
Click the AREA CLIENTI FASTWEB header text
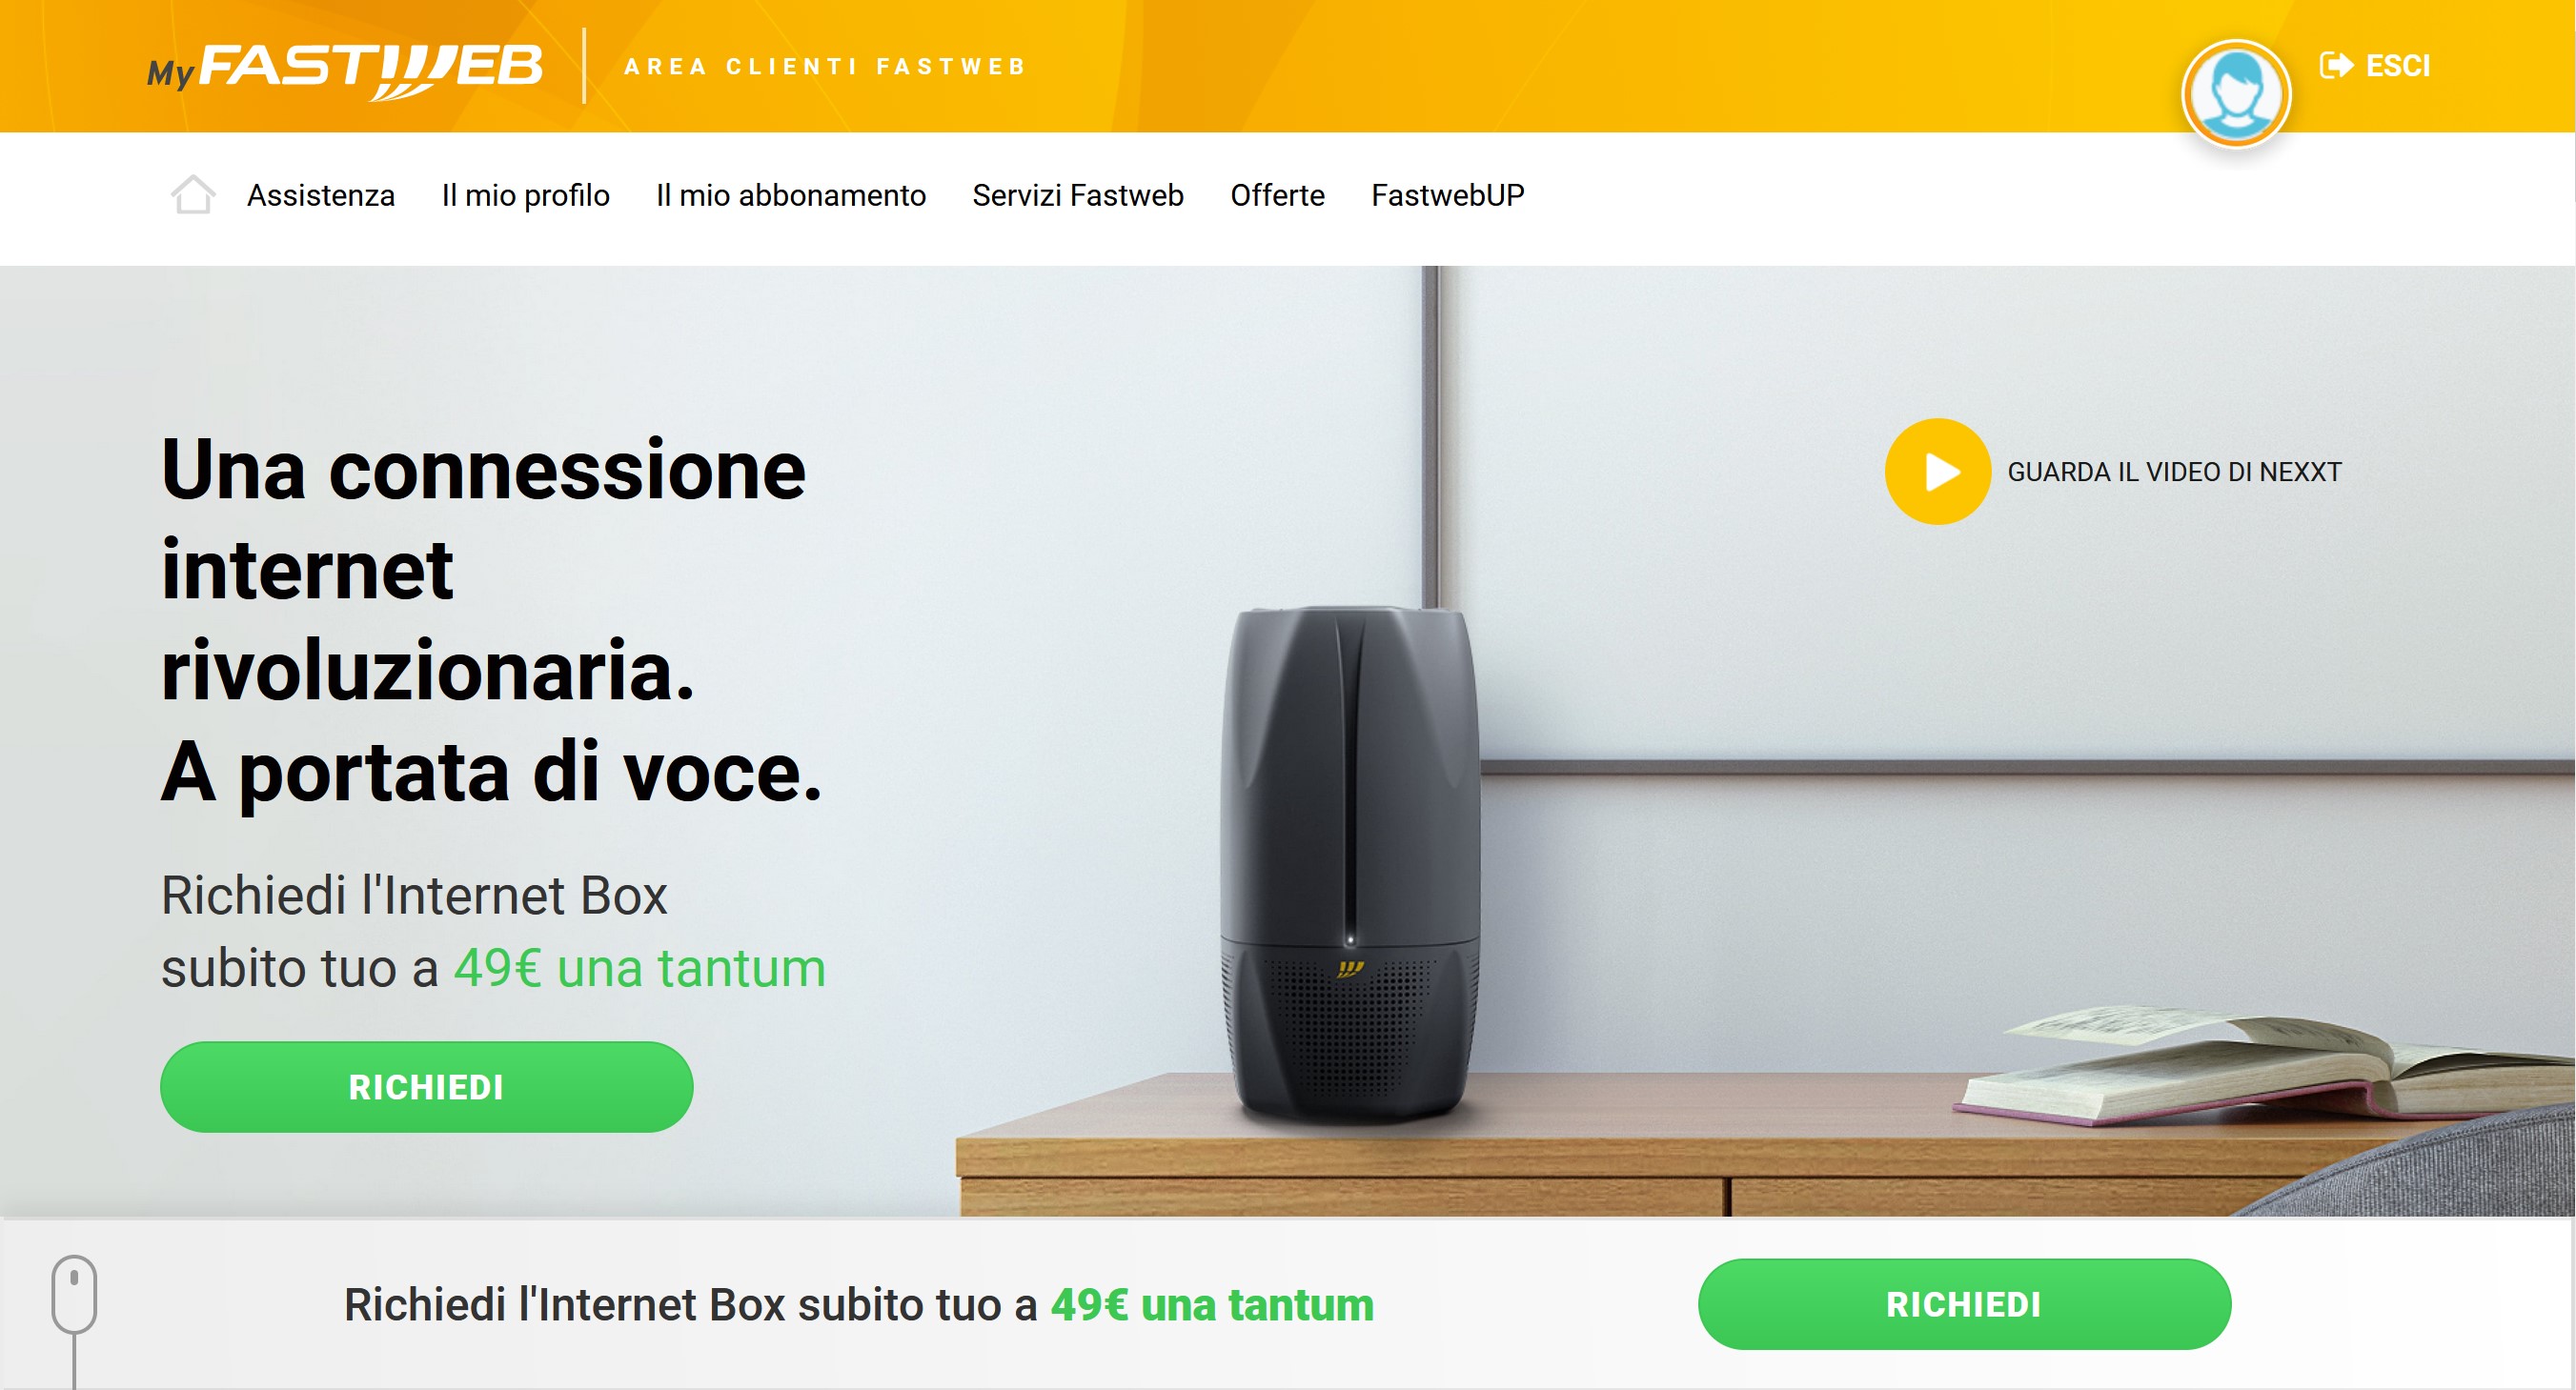click(x=825, y=67)
